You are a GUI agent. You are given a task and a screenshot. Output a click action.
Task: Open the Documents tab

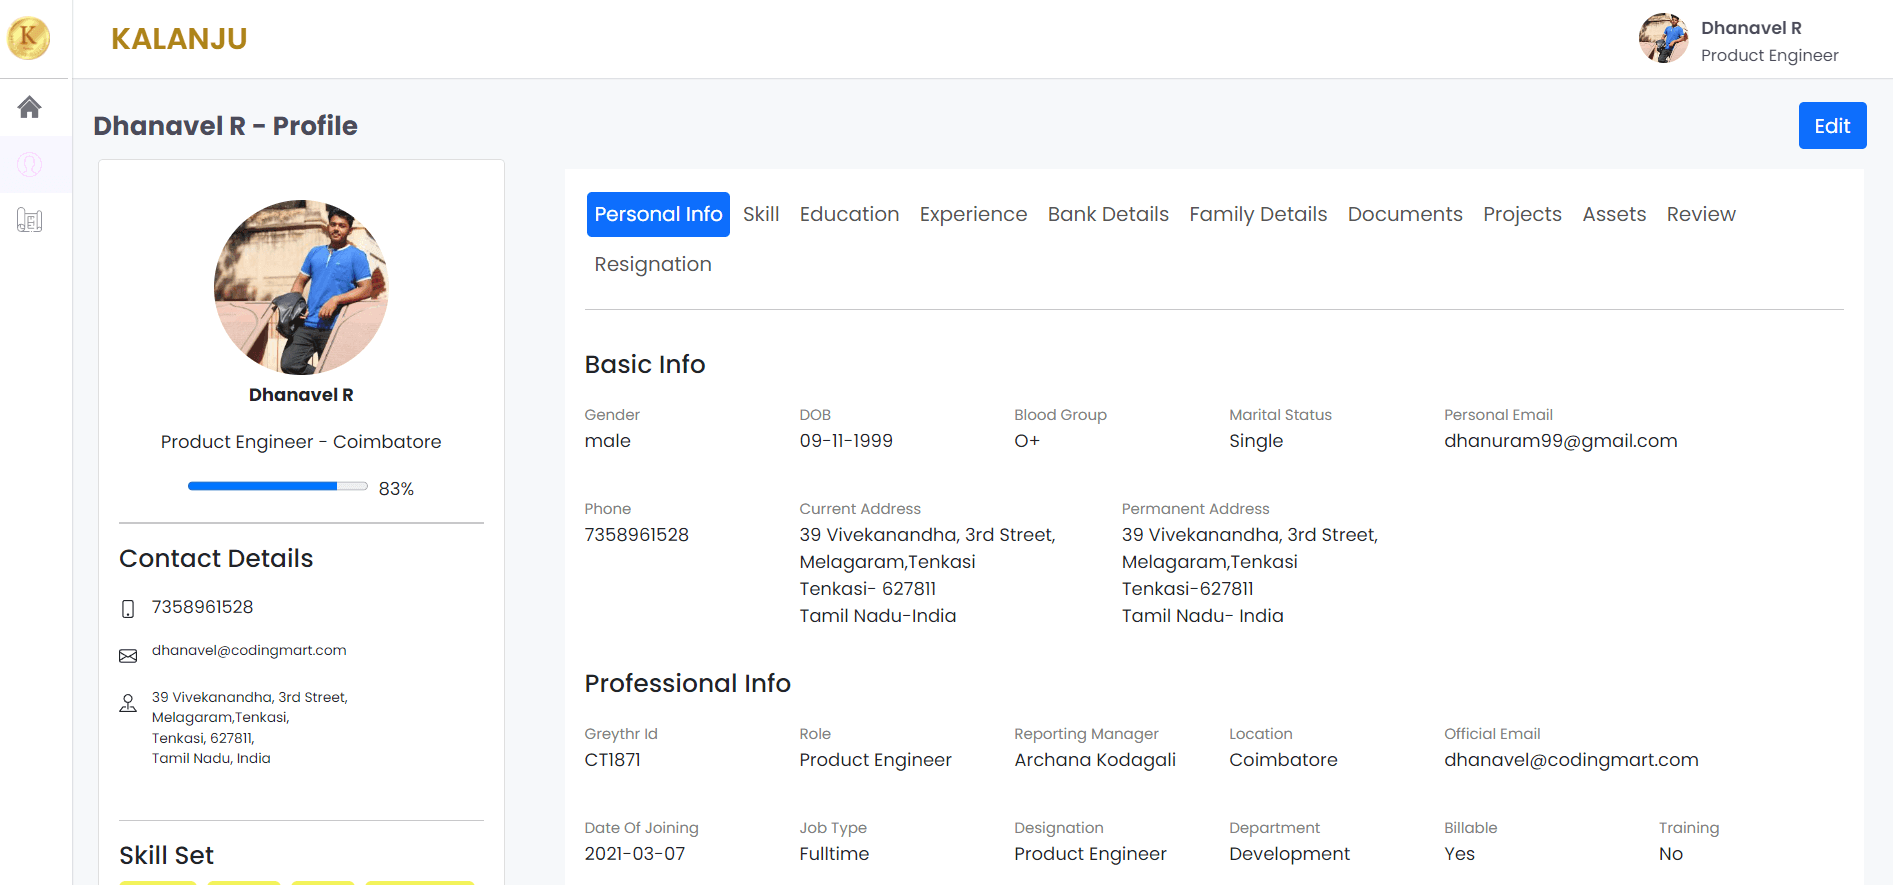1405,214
